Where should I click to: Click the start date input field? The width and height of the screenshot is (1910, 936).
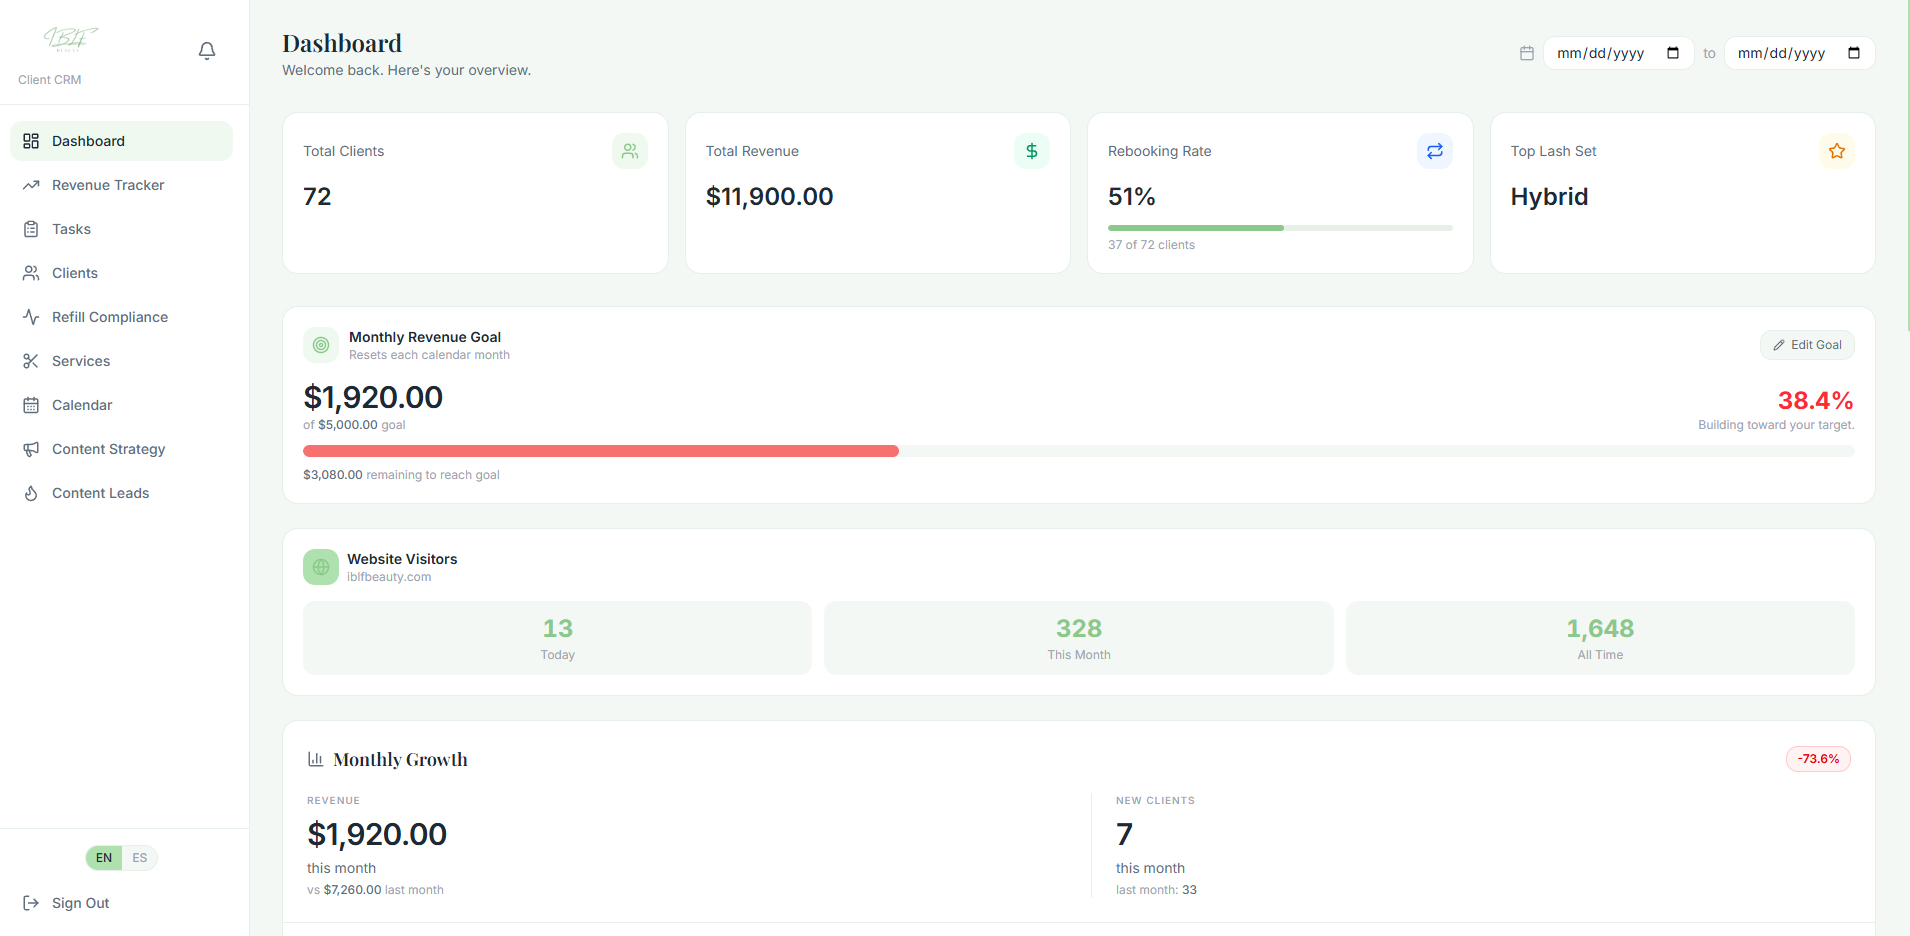1601,53
